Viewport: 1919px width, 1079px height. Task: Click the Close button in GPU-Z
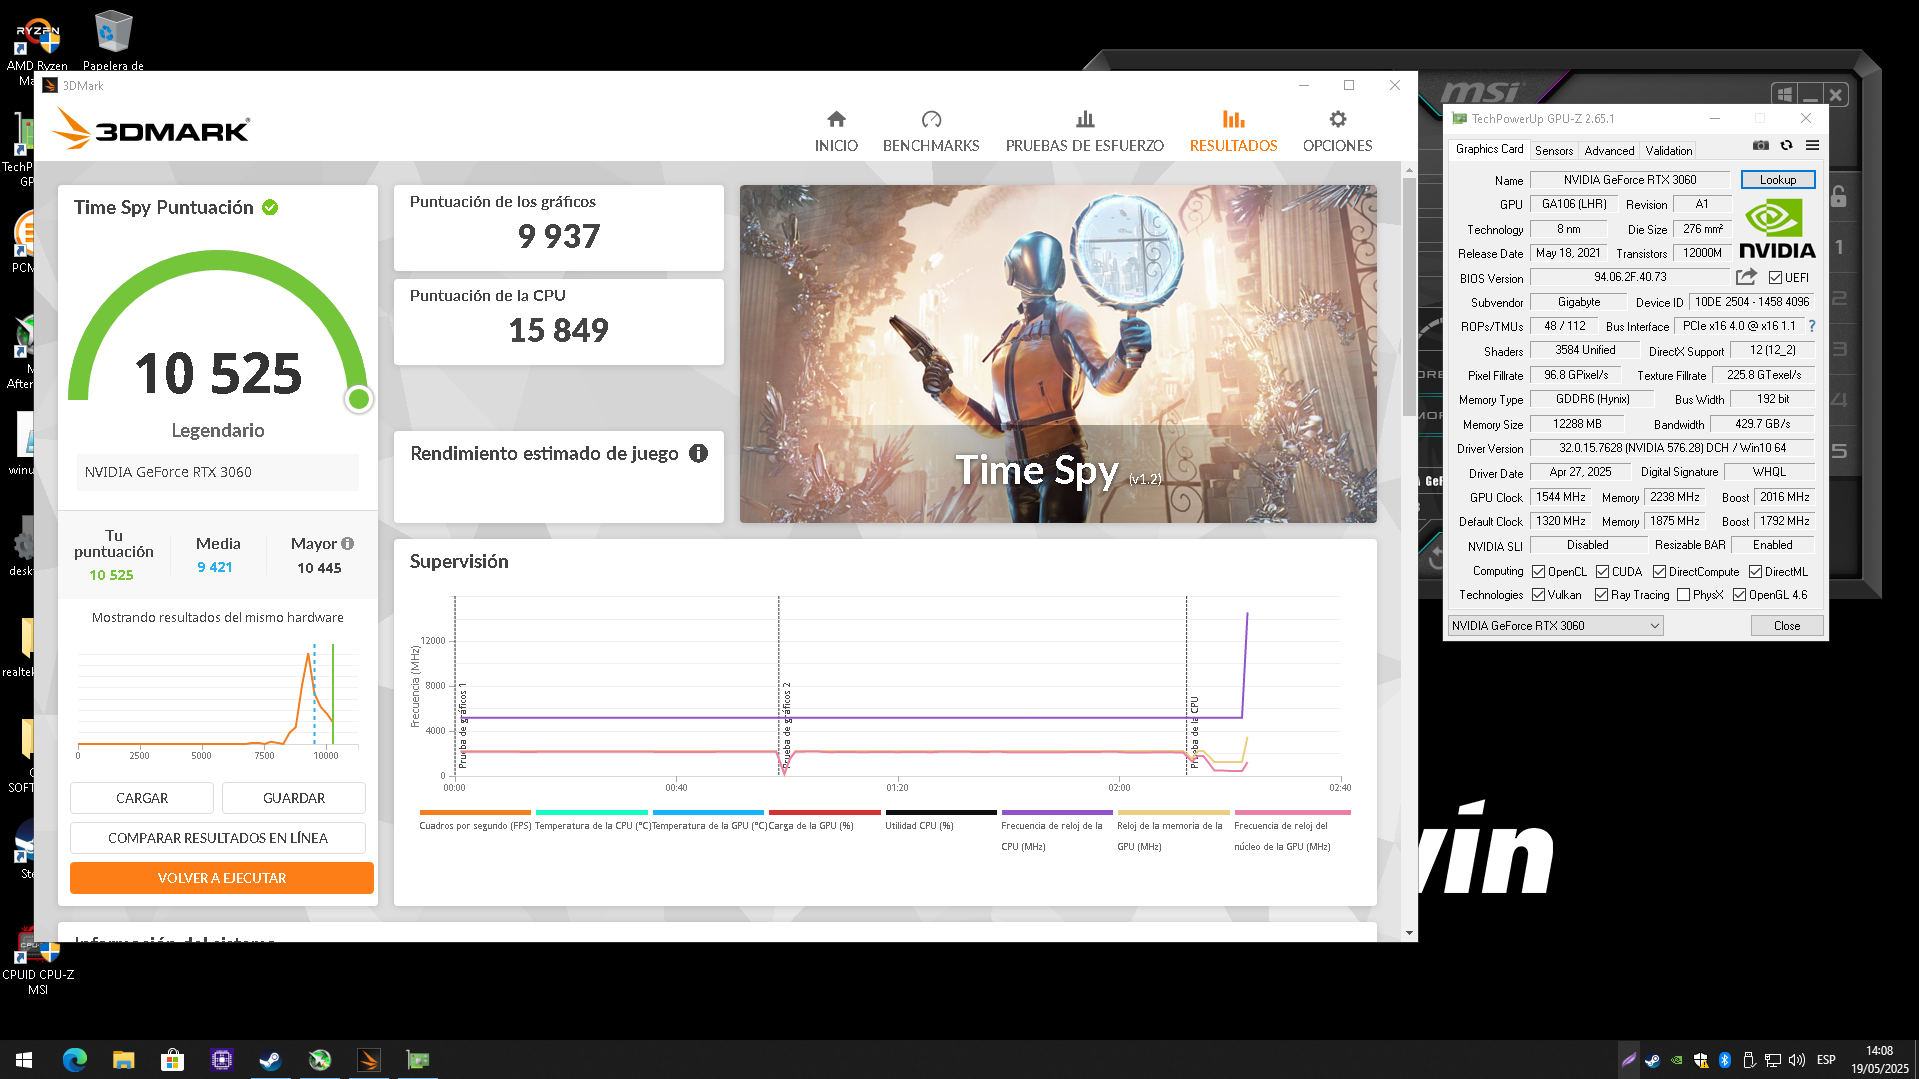pos(1786,626)
